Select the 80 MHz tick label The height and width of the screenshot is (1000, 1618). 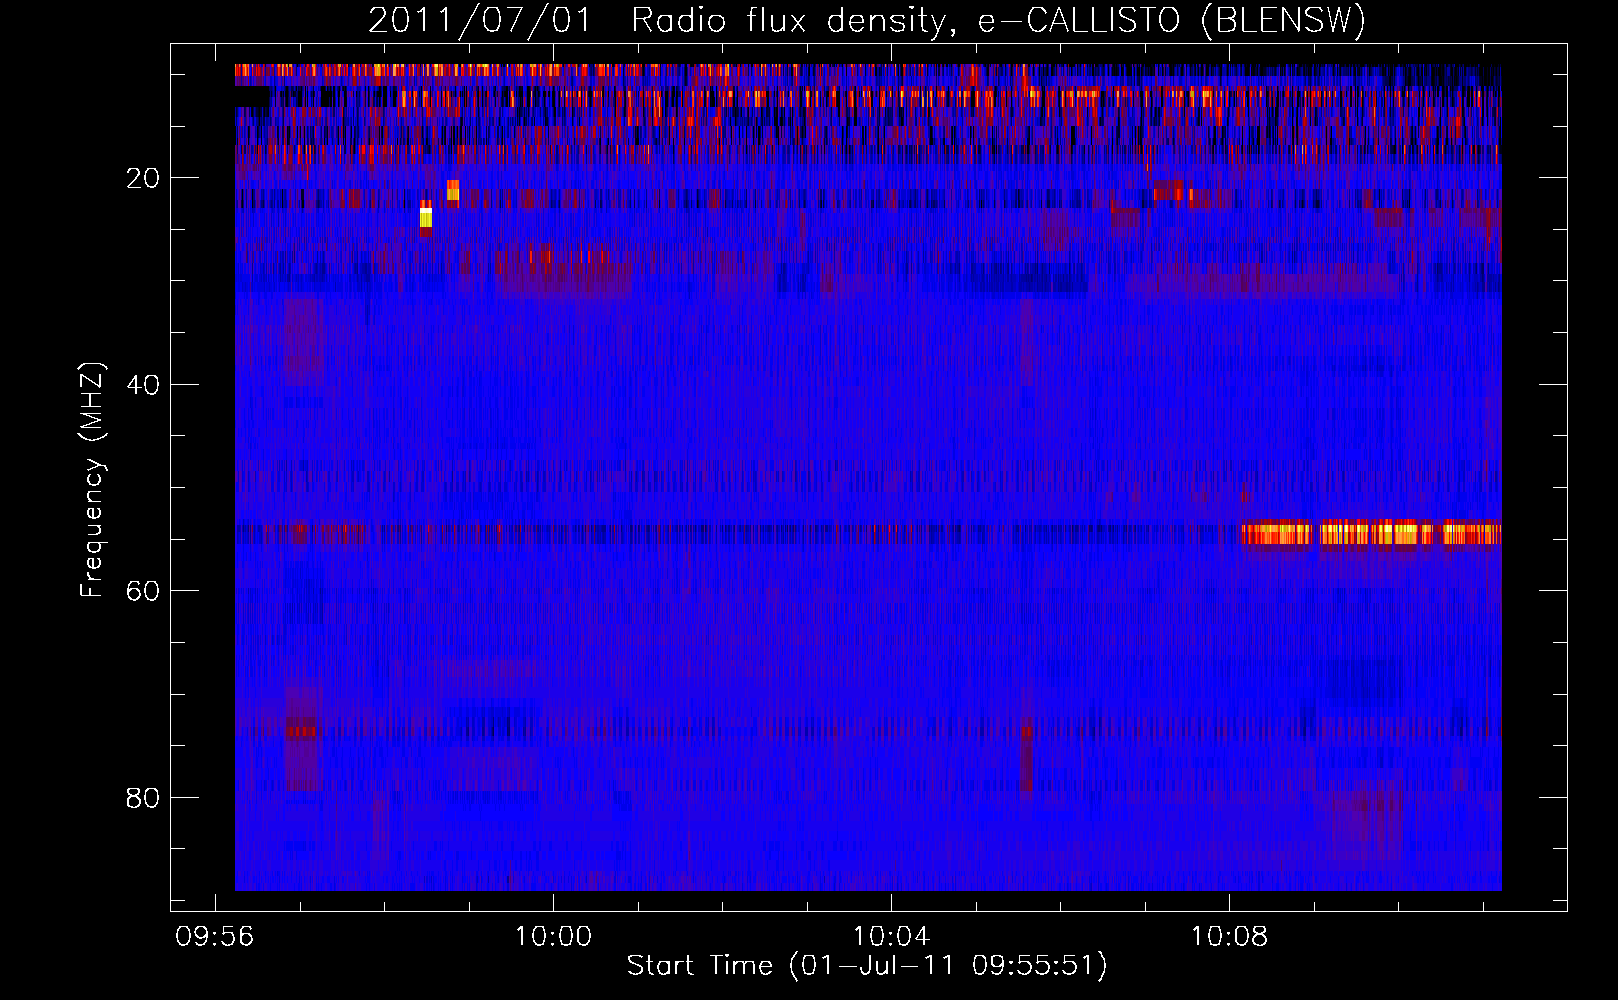pyautogui.click(x=144, y=797)
